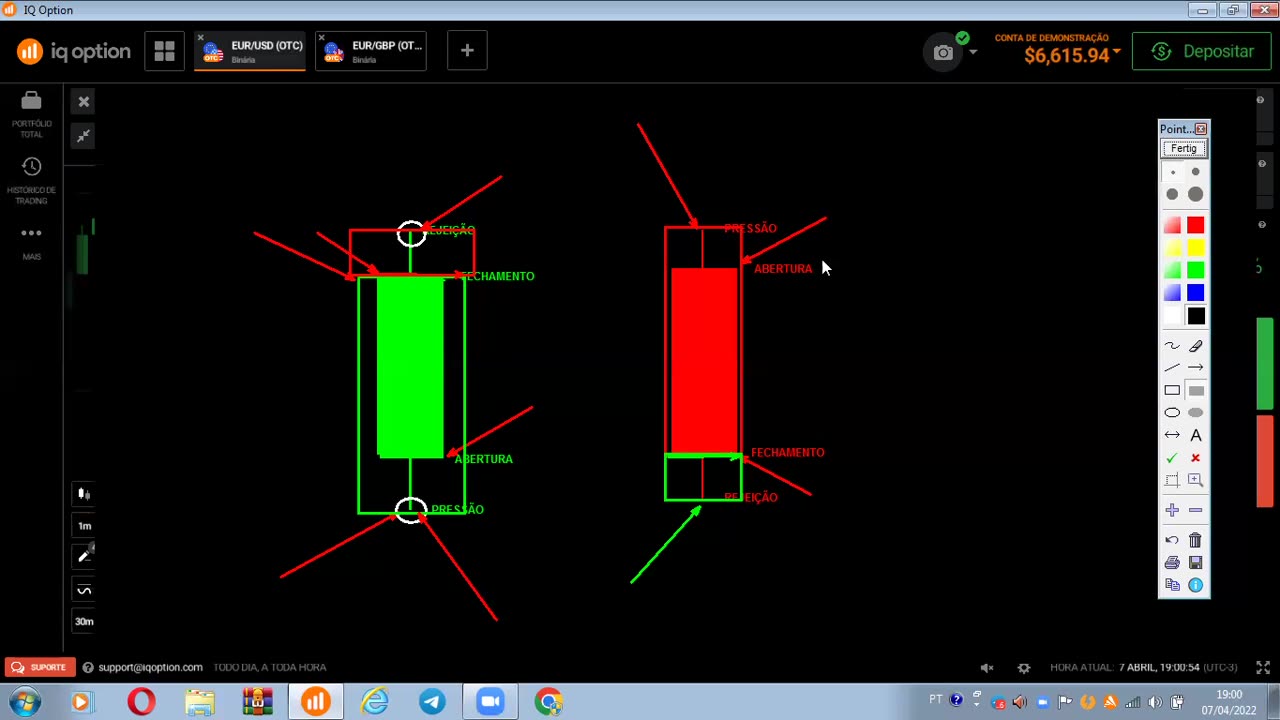1280x720 pixels.
Task: Select the third pen size dot
Action: pyautogui.click(x=1173, y=194)
